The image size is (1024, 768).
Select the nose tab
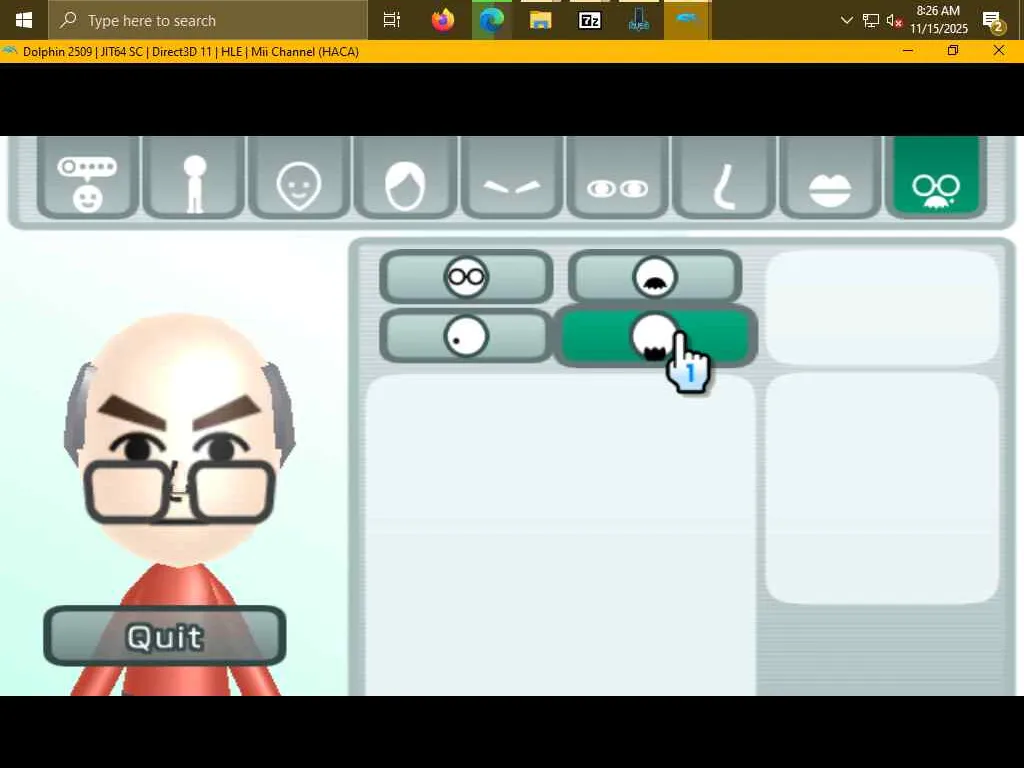coord(724,176)
